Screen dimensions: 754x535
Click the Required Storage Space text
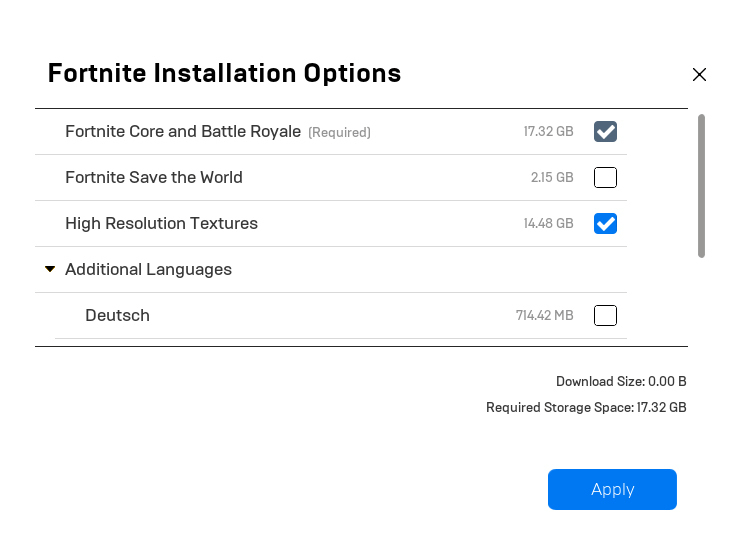(586, 408)
